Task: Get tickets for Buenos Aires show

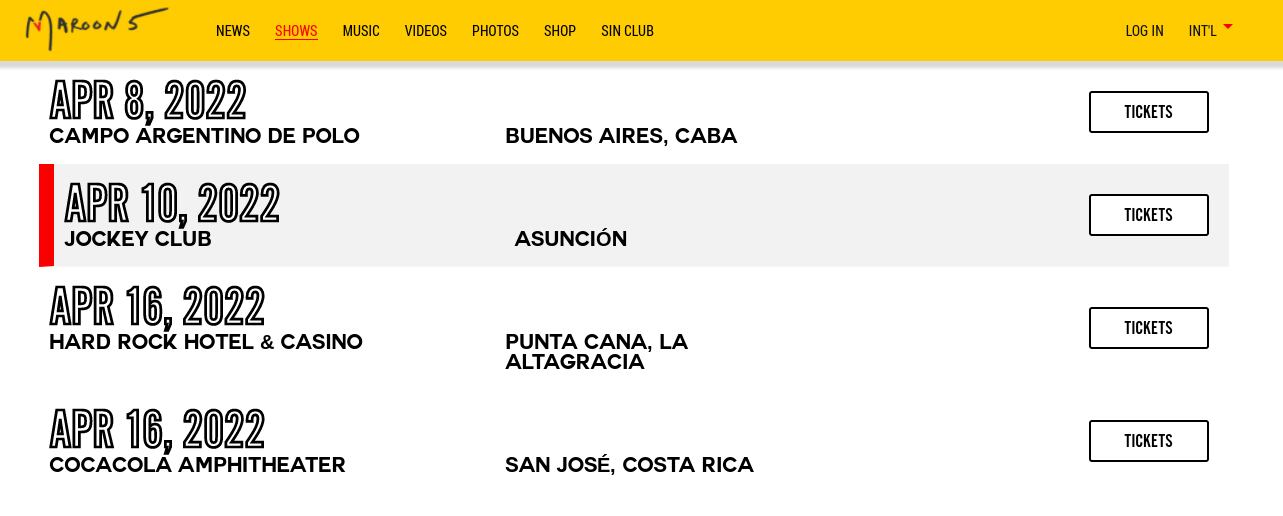Action: tap(1148, 112)
